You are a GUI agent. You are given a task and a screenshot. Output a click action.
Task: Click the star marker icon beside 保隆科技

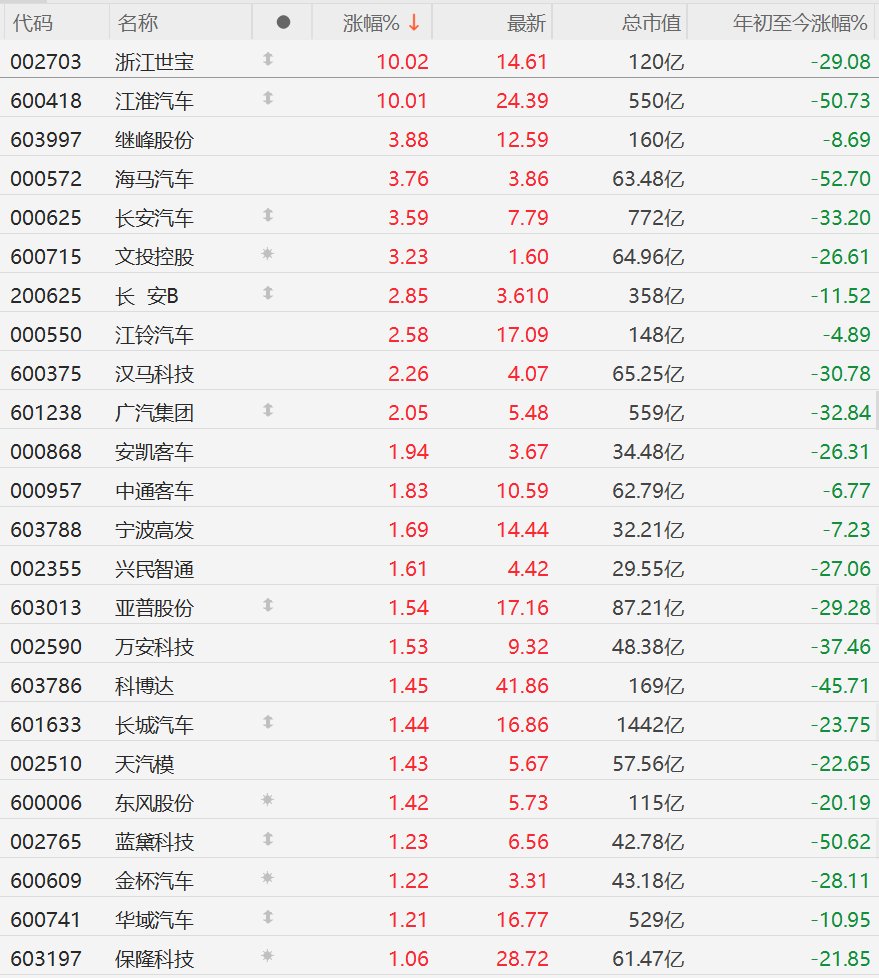coord(268,956)
